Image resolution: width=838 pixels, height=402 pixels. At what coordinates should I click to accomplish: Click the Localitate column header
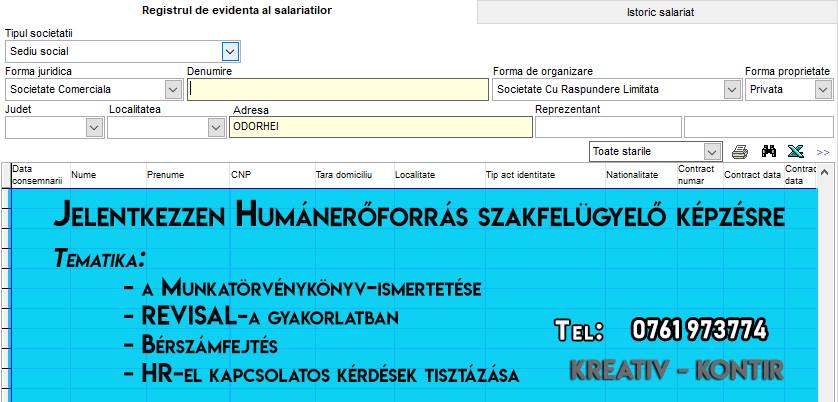click(439, 175)
